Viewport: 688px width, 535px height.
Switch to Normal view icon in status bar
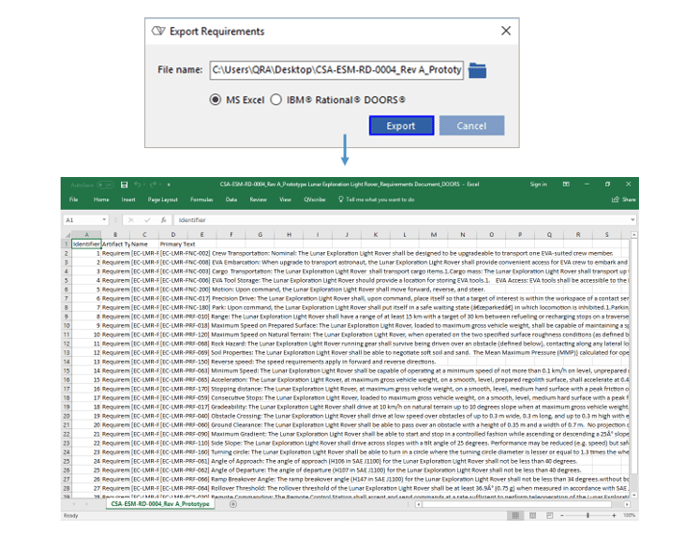pyautogui.click(x=516, y=515)
